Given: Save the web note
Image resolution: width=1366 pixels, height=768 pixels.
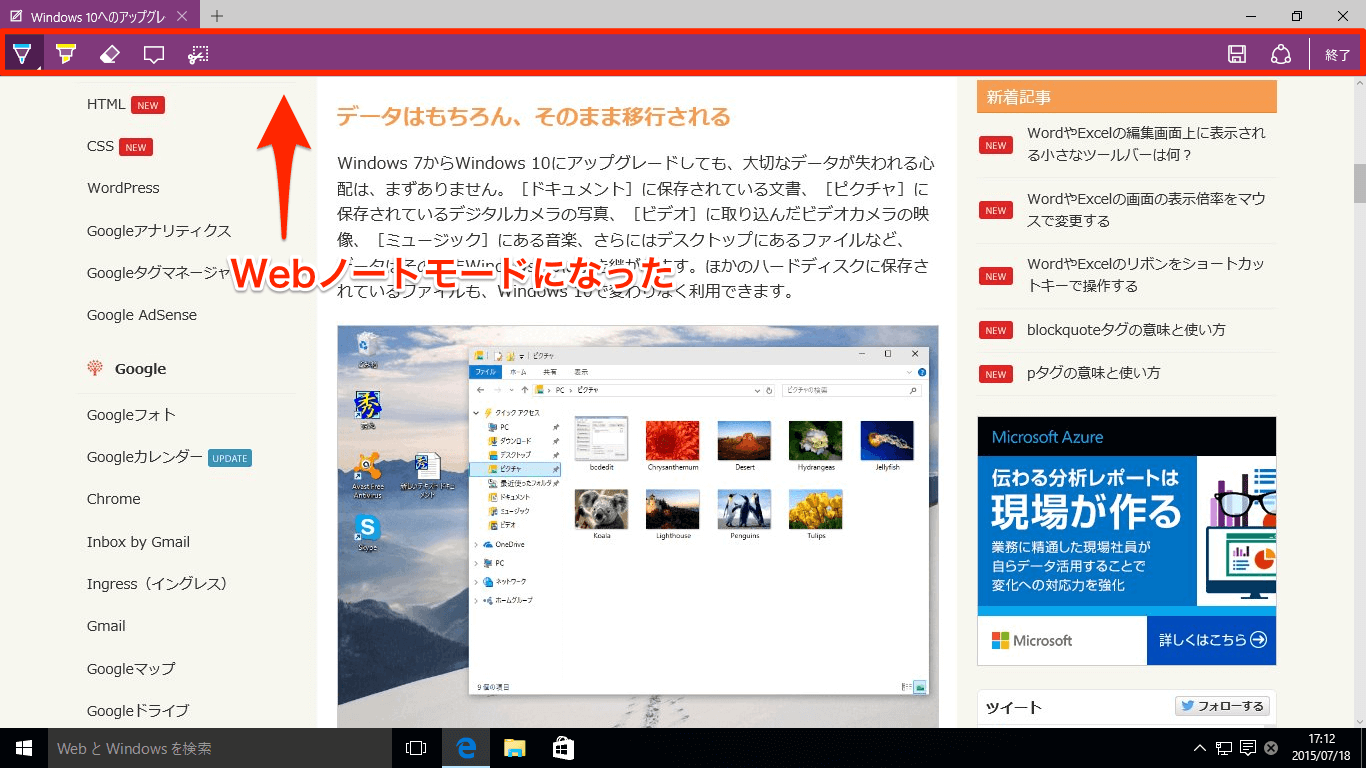Looking at the screenshot, I should [1237, 54].
